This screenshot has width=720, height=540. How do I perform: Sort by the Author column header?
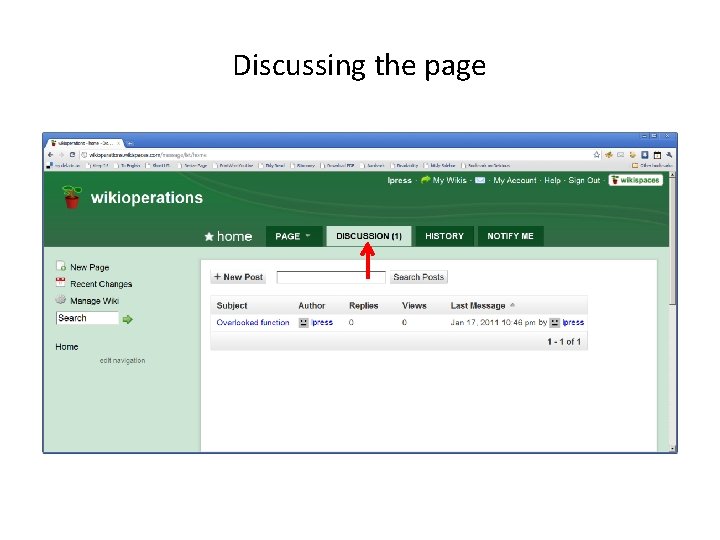tap(311, 305)
